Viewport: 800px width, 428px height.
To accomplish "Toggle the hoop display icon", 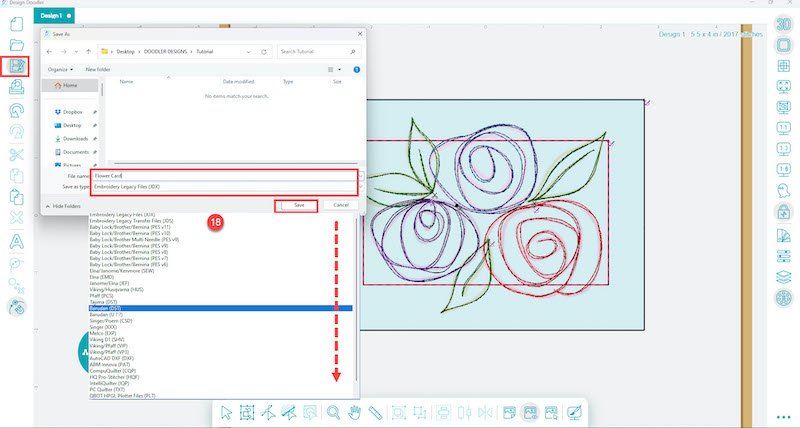I will coord(784,45).
